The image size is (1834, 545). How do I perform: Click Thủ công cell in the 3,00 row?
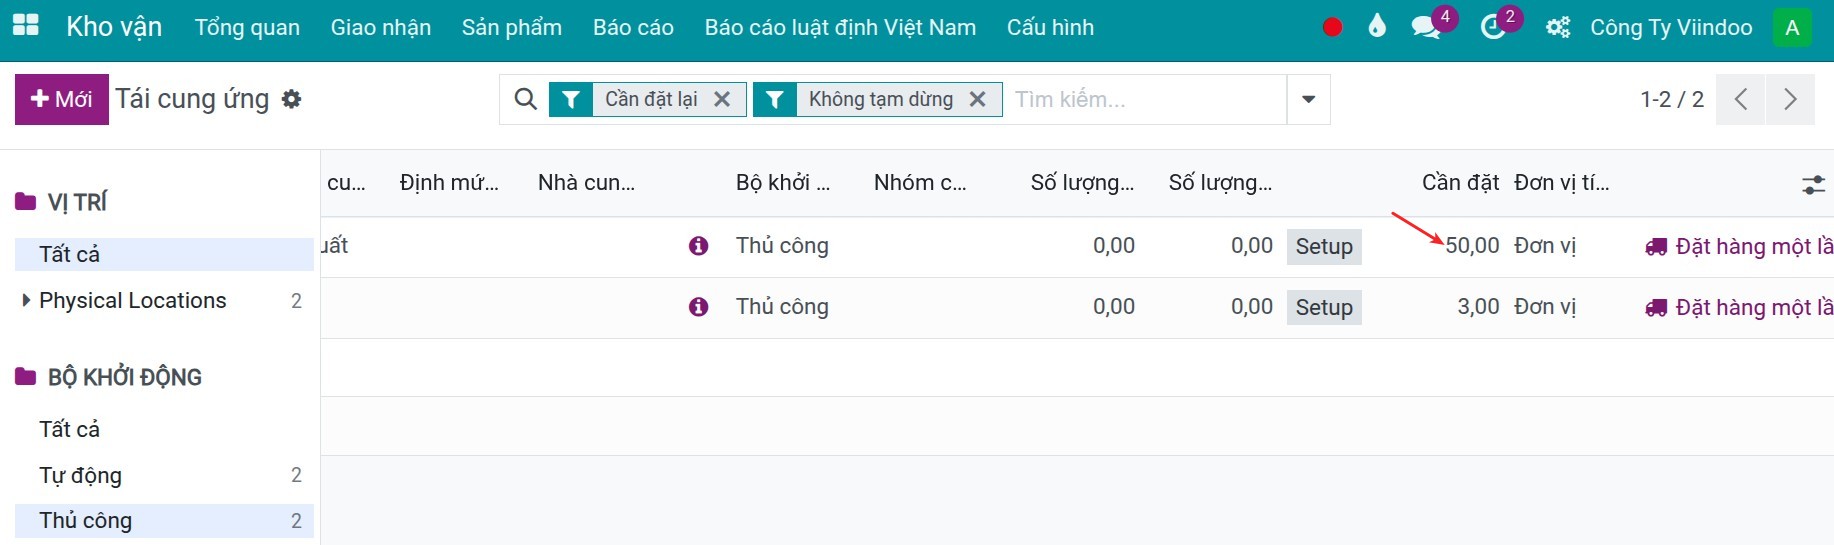(782, 306)
